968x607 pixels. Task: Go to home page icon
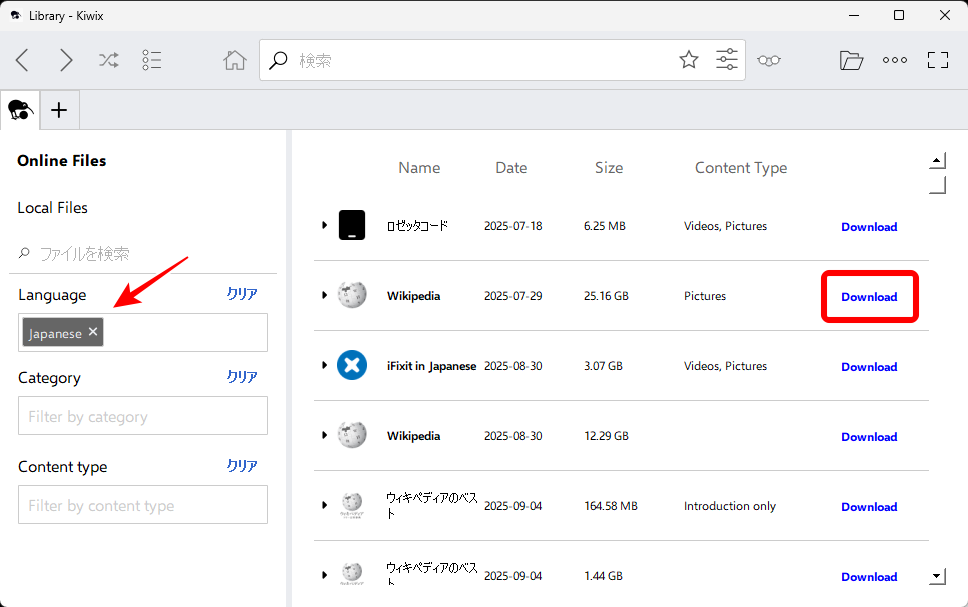235,60
